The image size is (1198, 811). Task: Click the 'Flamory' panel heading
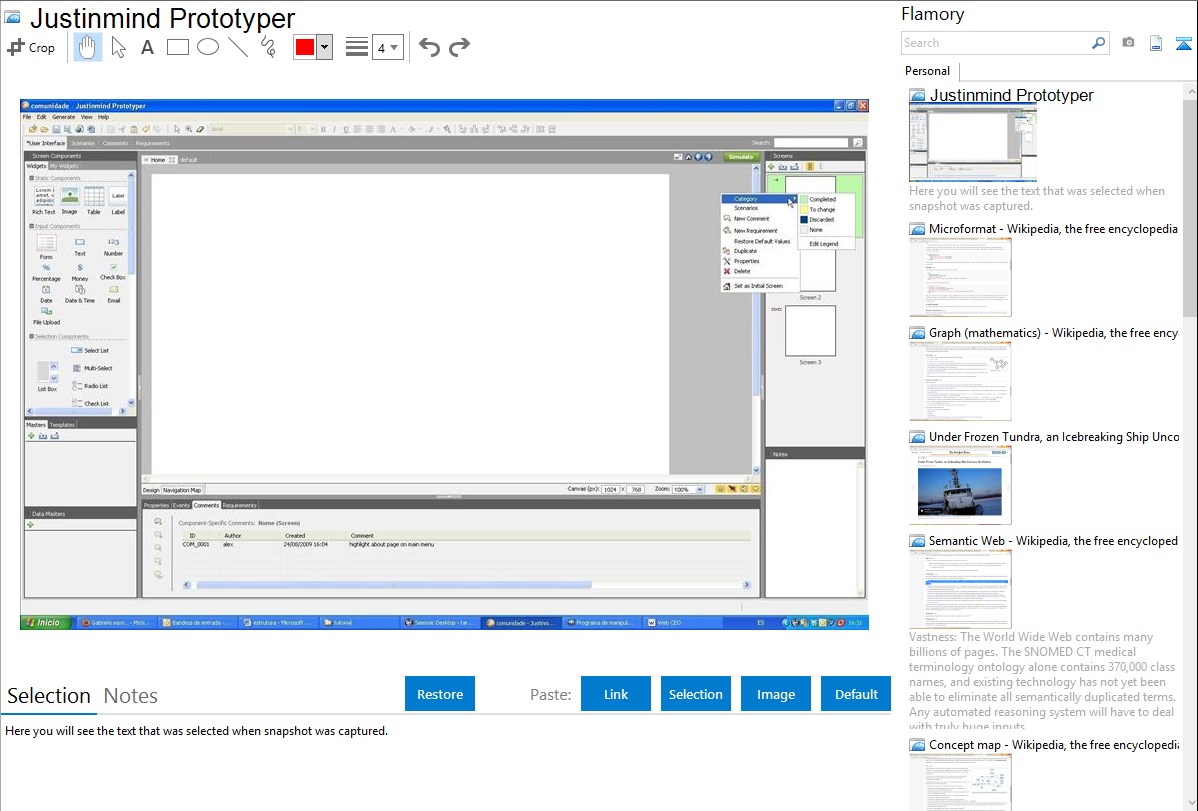click(933, 14)
